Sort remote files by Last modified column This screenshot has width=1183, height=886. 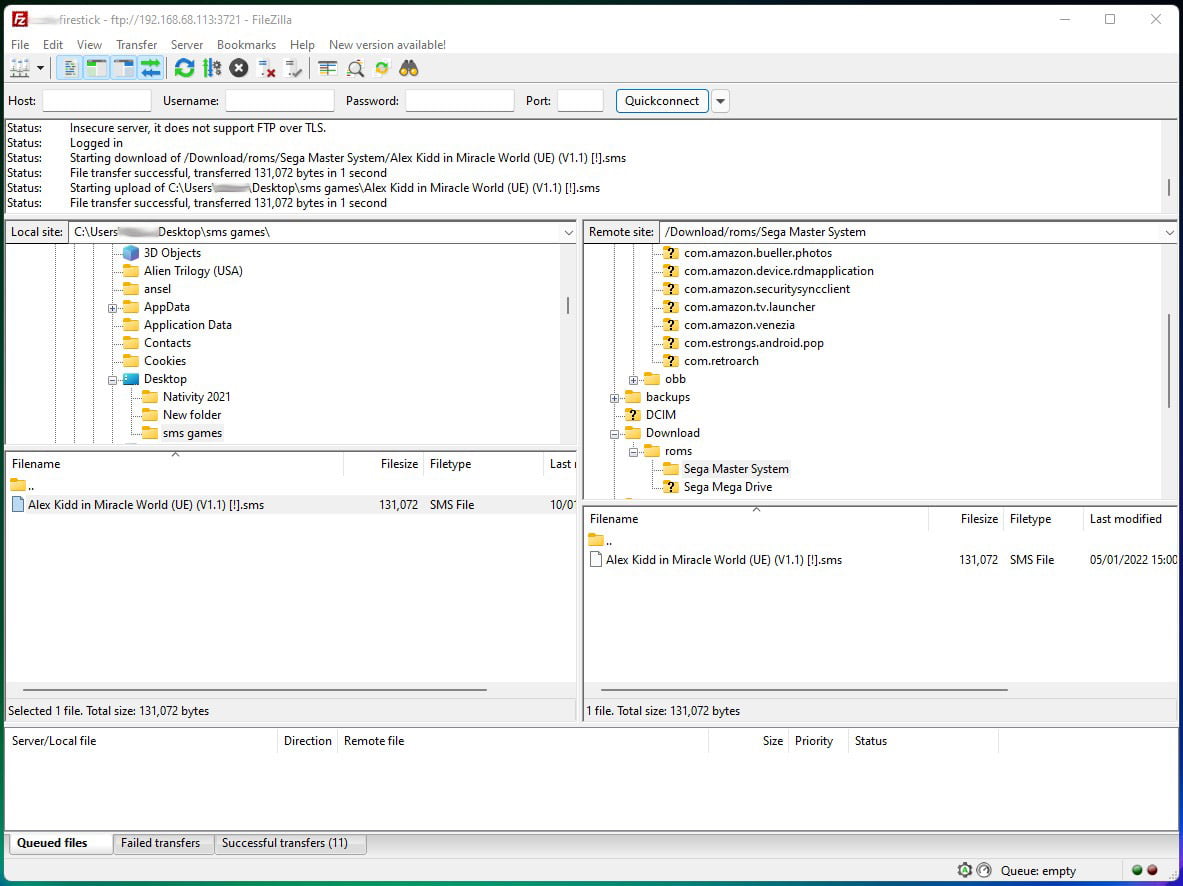(1129, 519)
